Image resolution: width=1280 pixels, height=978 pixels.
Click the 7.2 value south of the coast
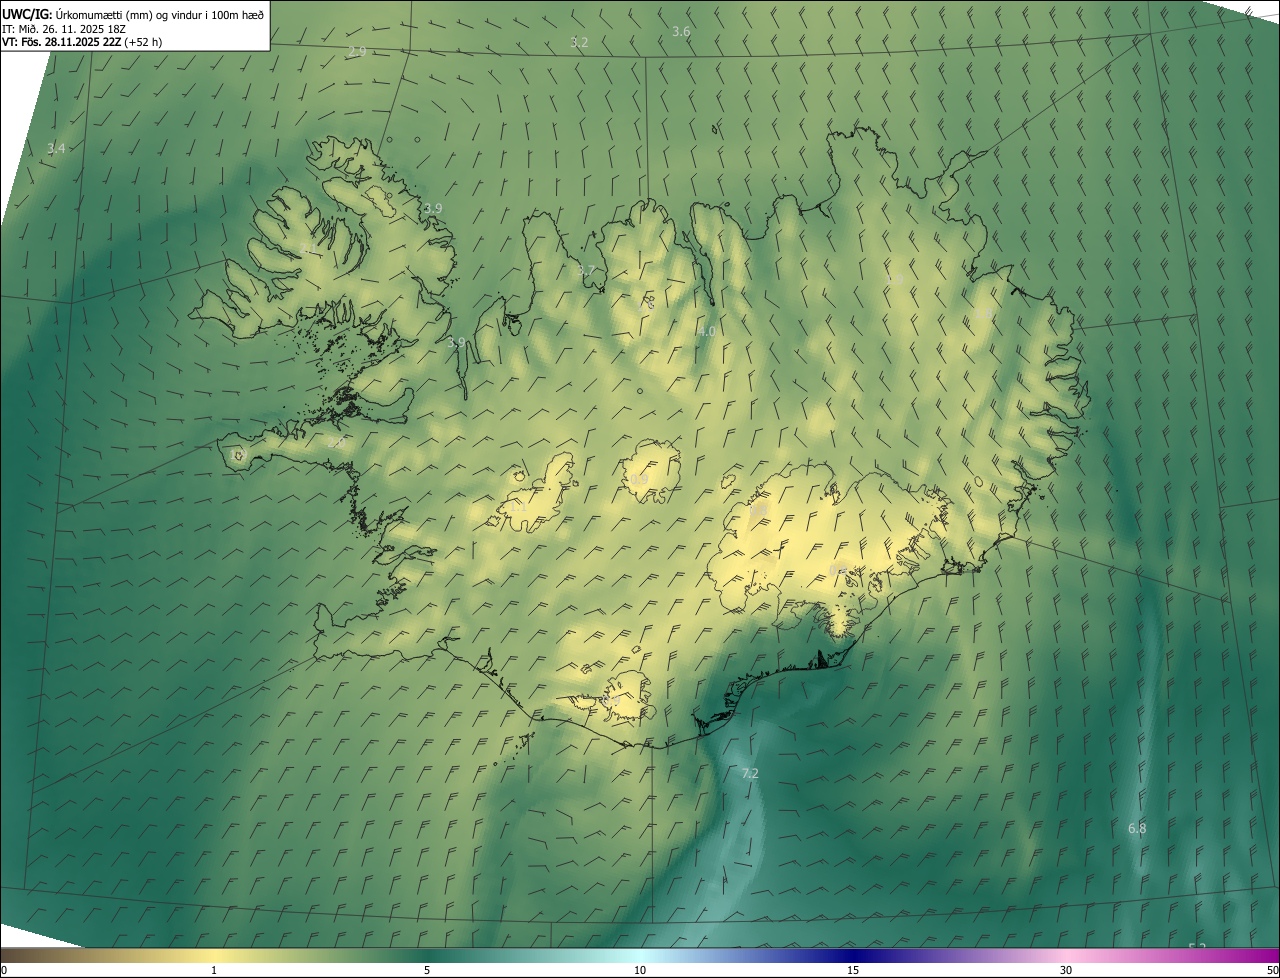[750, 773]
